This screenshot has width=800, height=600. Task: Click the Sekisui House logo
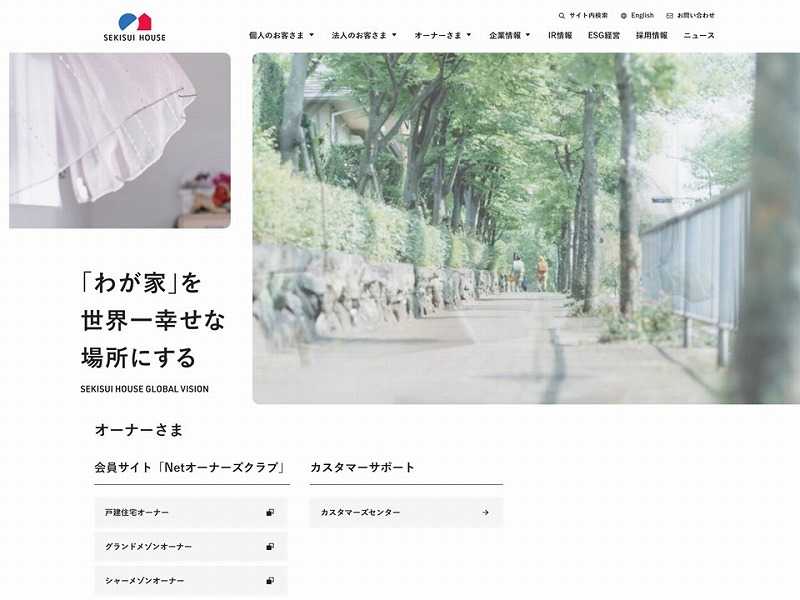coord(135,28)
